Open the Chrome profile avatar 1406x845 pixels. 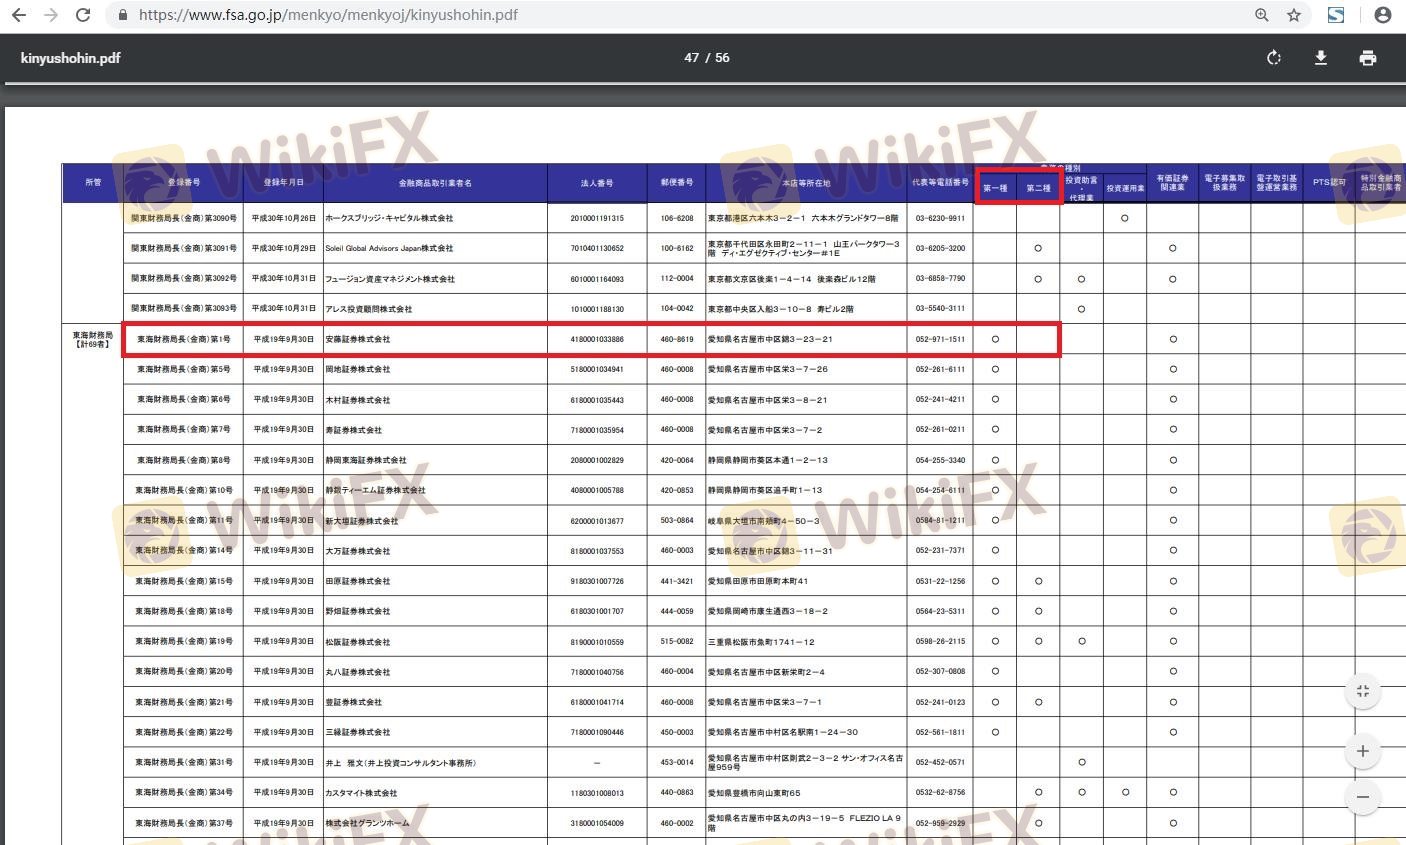(x=1383, y=15)
